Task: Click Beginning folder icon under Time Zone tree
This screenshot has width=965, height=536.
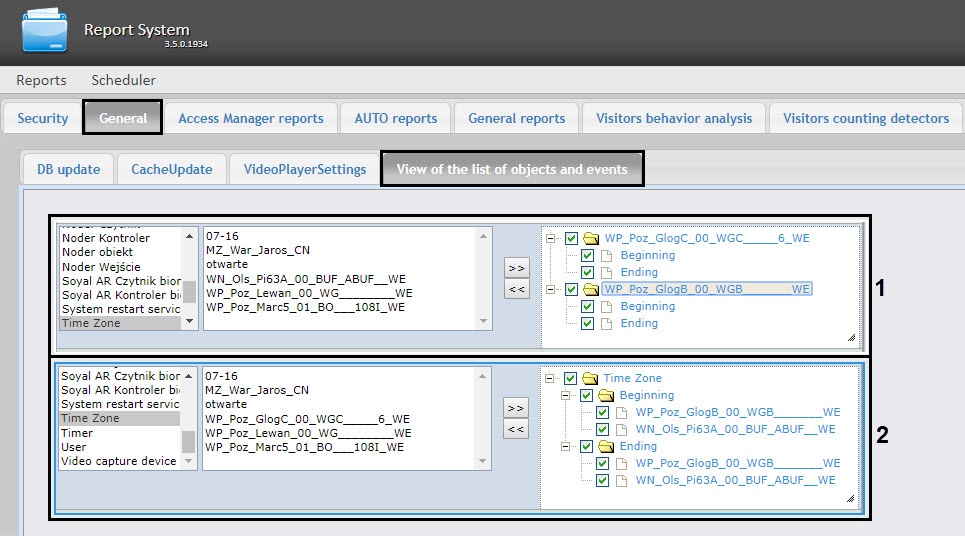Action: pyautogui.click(x=607, y=395)
